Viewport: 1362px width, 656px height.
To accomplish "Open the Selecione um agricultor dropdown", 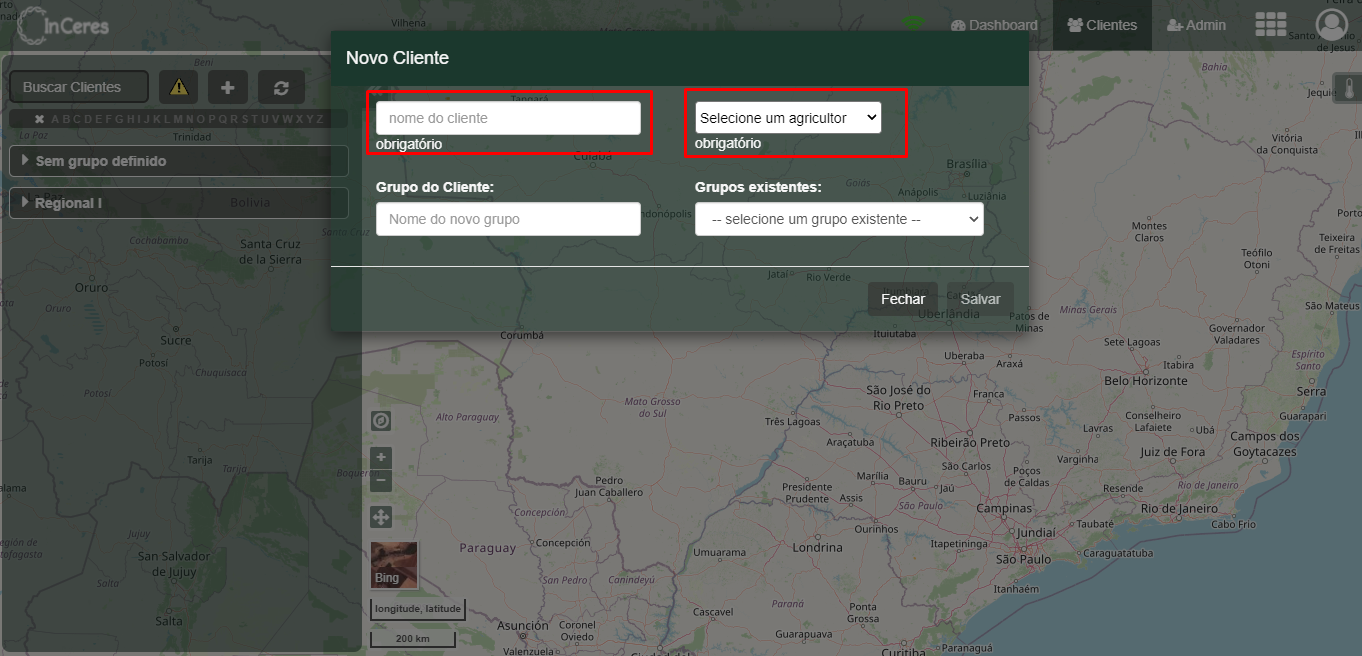I will coord(788,118).
